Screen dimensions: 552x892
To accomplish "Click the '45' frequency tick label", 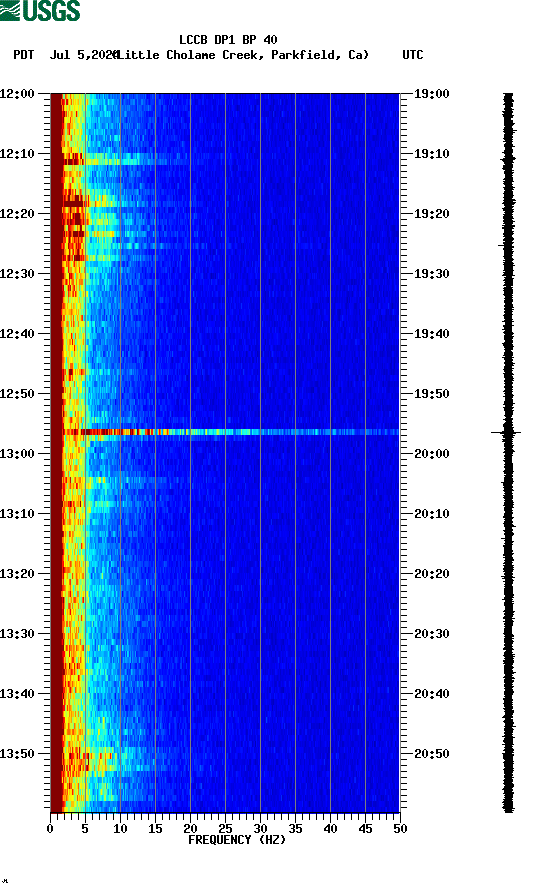I will (x=365, y=829).
